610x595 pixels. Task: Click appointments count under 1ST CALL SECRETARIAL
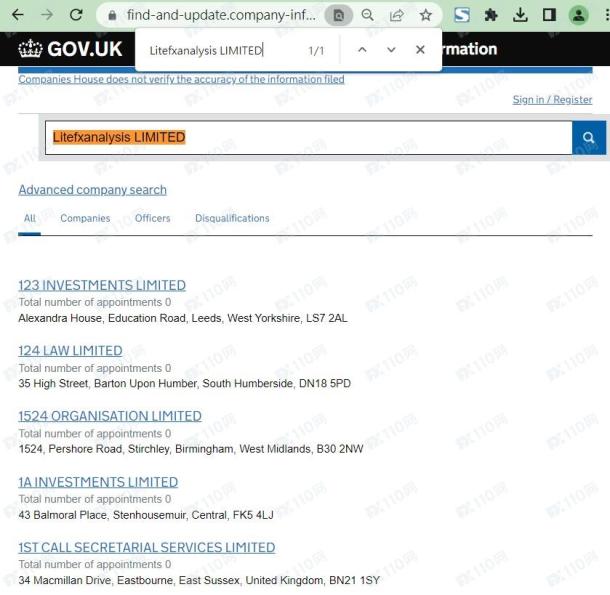(95, 565)
